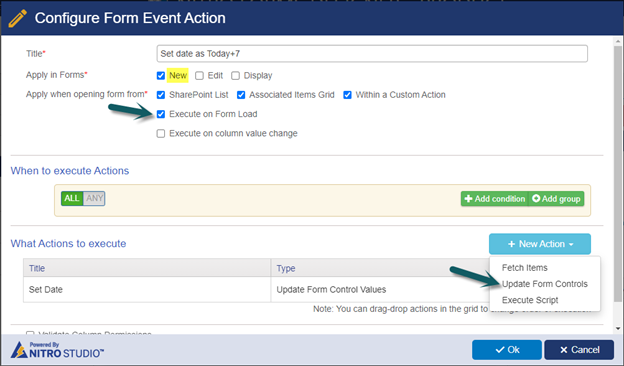Open the Set Date action row
Viewport: 624px width, 366px height.
[x=256, y=290]
